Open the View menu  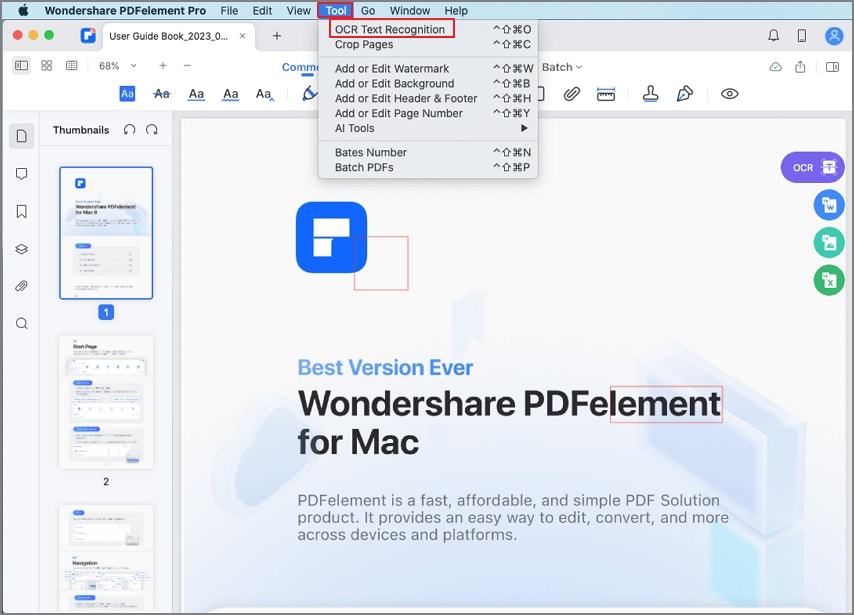(x=298, y=10)
